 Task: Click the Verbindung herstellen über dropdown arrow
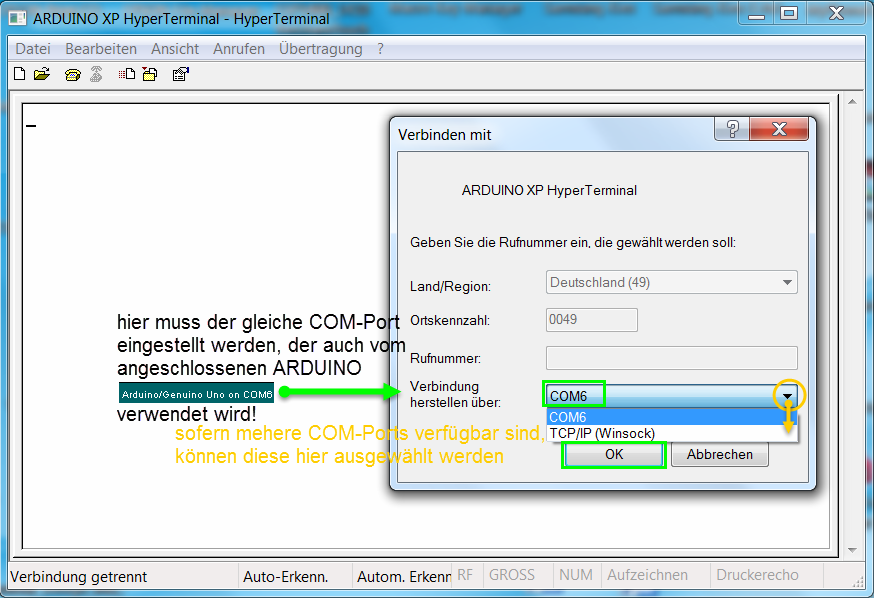tap(788, 396)
